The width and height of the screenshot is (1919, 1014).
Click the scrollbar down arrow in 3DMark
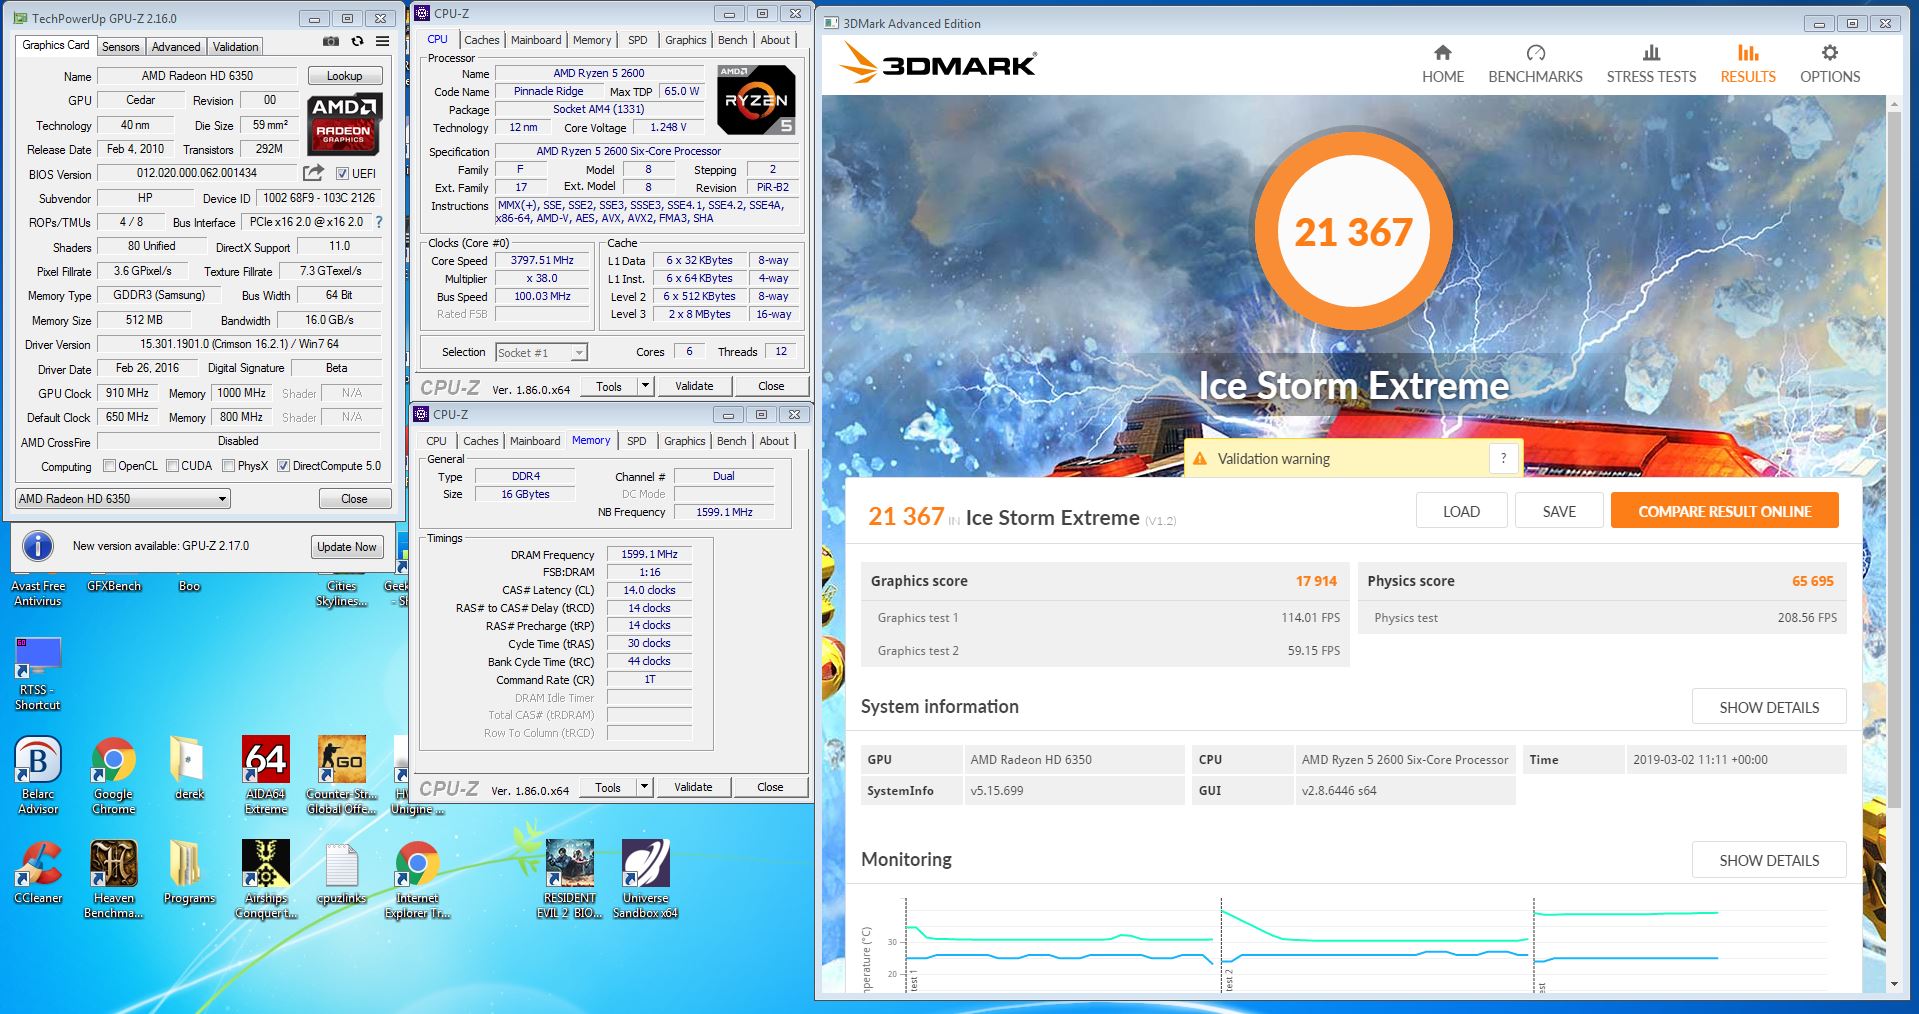tap(1893, 984)
